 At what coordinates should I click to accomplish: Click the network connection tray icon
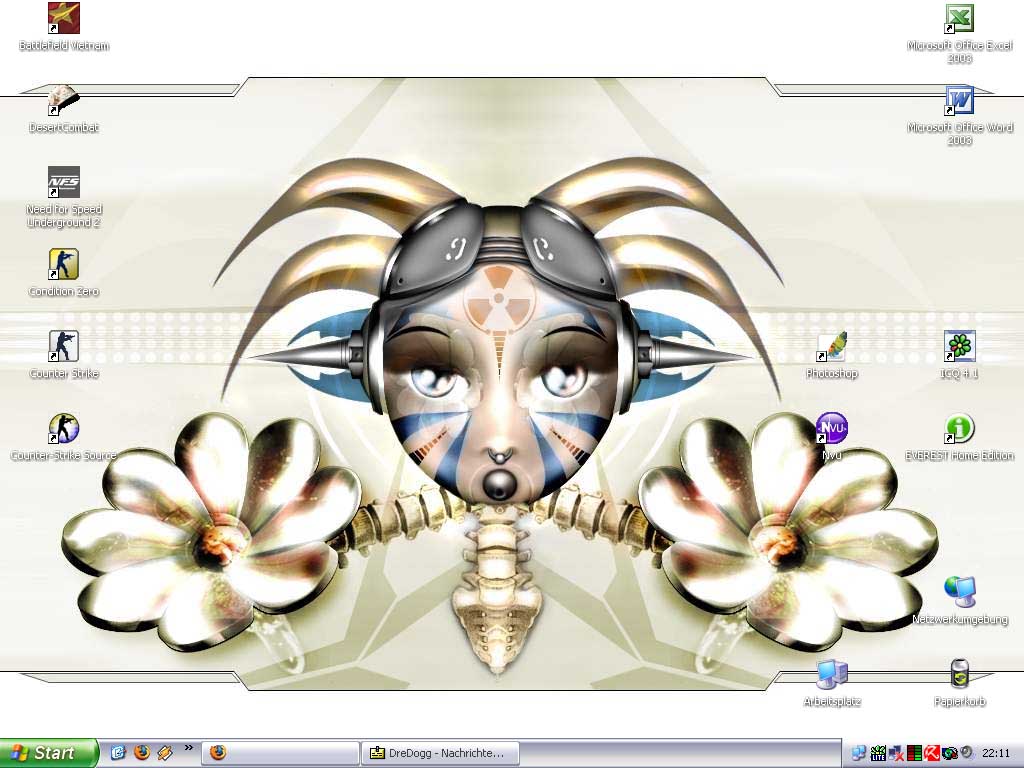tap(859, 754)
